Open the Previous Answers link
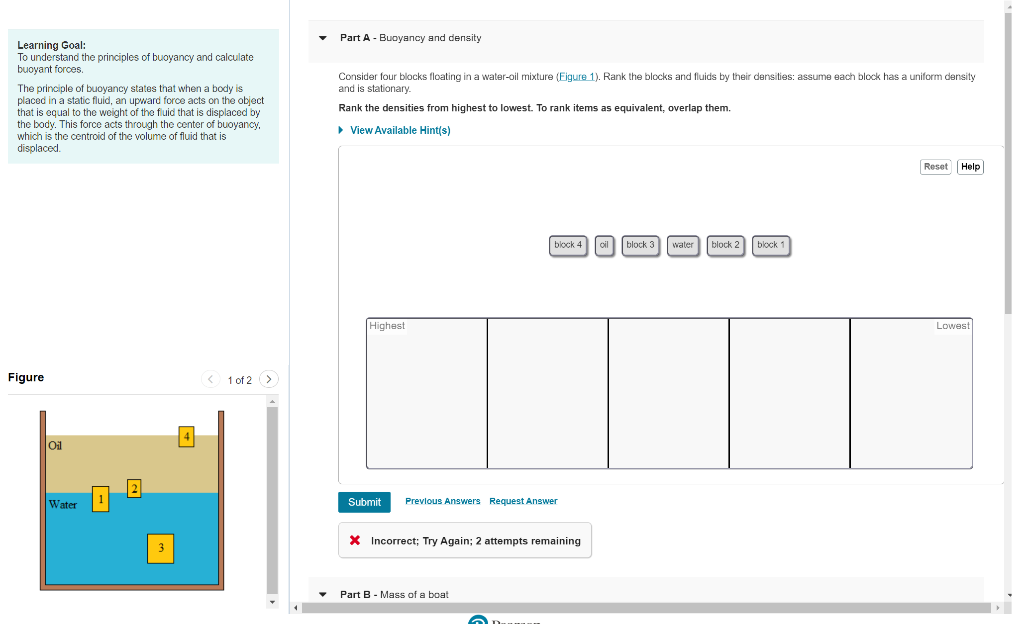Screen dimensions: 1024x624 442,501
